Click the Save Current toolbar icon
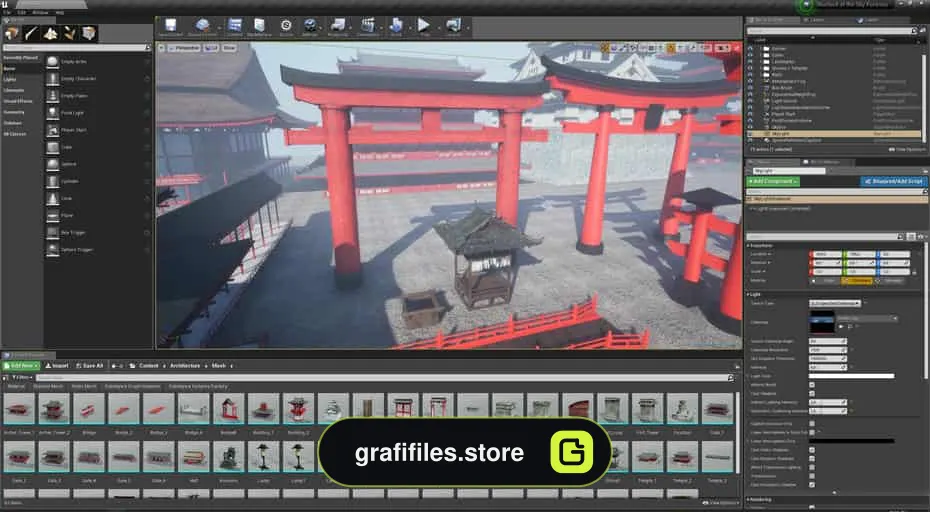The width and height of the screenshot is (930, 512). coord(171,27)
